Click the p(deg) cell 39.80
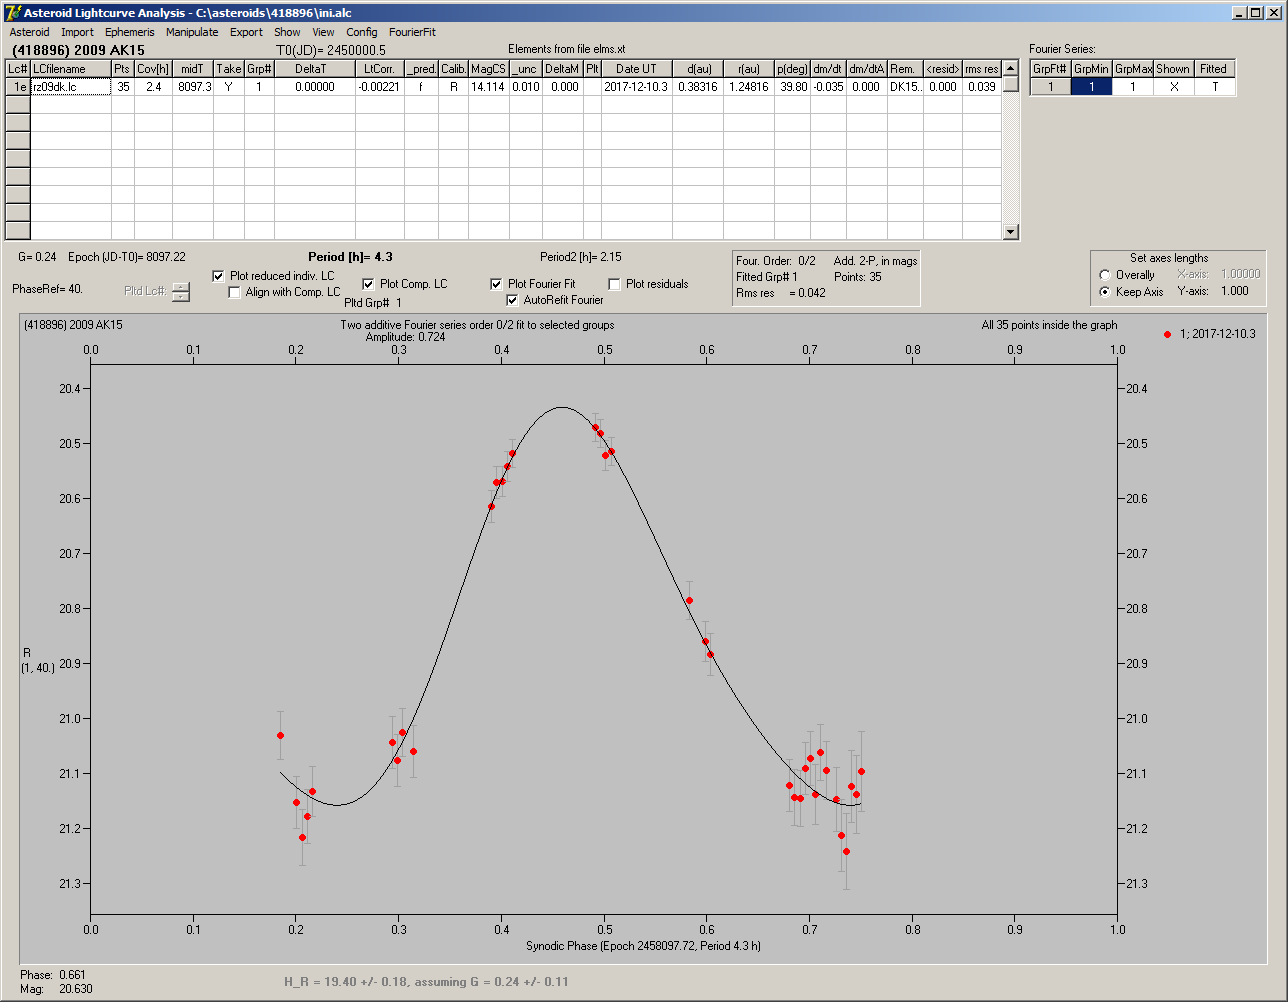 coord(793,87)
